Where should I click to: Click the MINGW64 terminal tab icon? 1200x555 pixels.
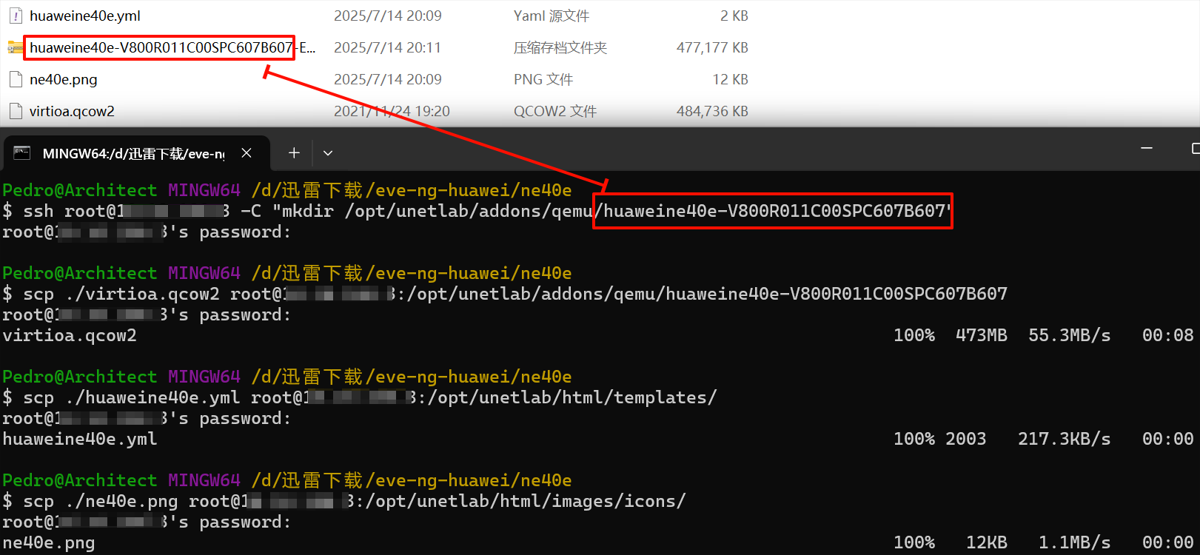(21, 153)
